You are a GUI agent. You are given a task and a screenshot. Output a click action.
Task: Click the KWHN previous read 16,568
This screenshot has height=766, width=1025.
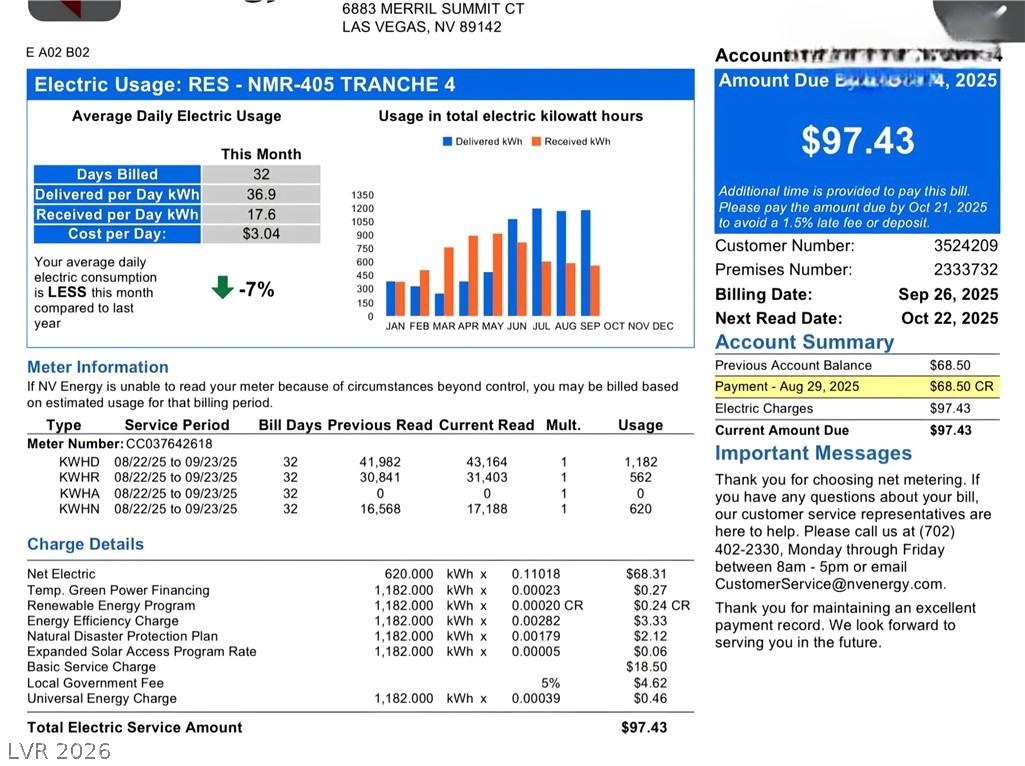coord(380,509)
